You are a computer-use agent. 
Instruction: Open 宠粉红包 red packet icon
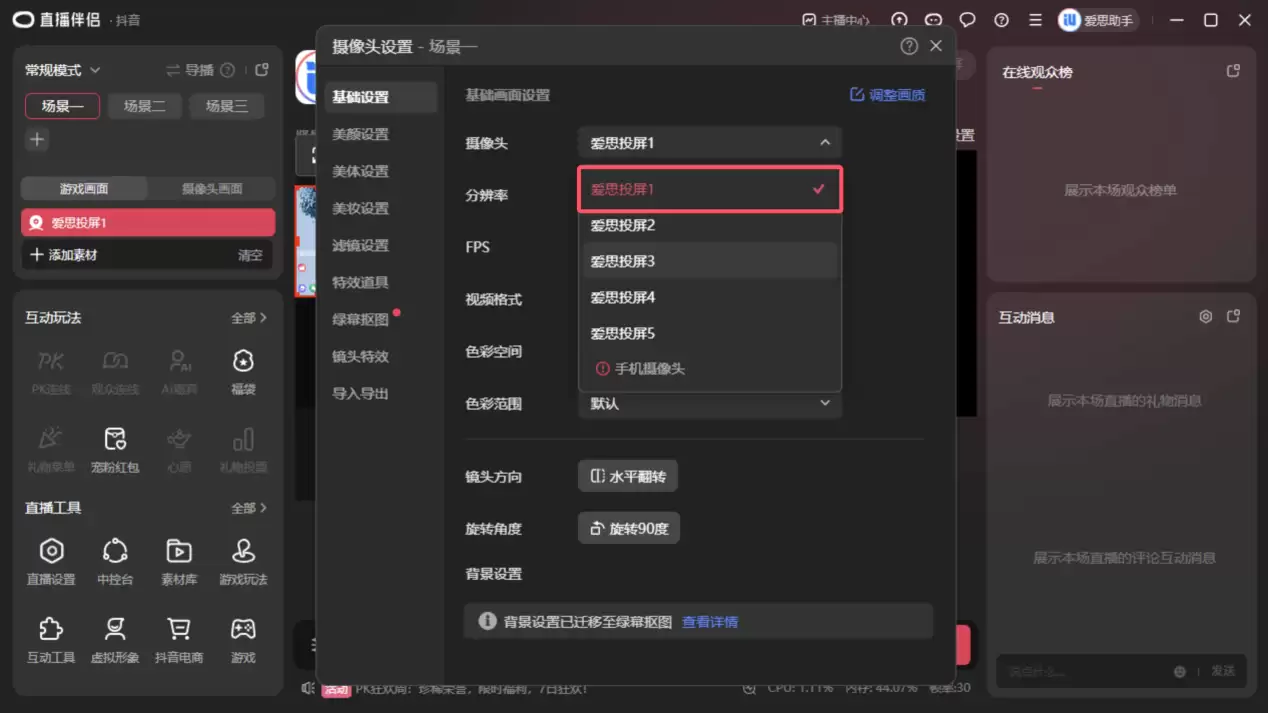point(115,448)
